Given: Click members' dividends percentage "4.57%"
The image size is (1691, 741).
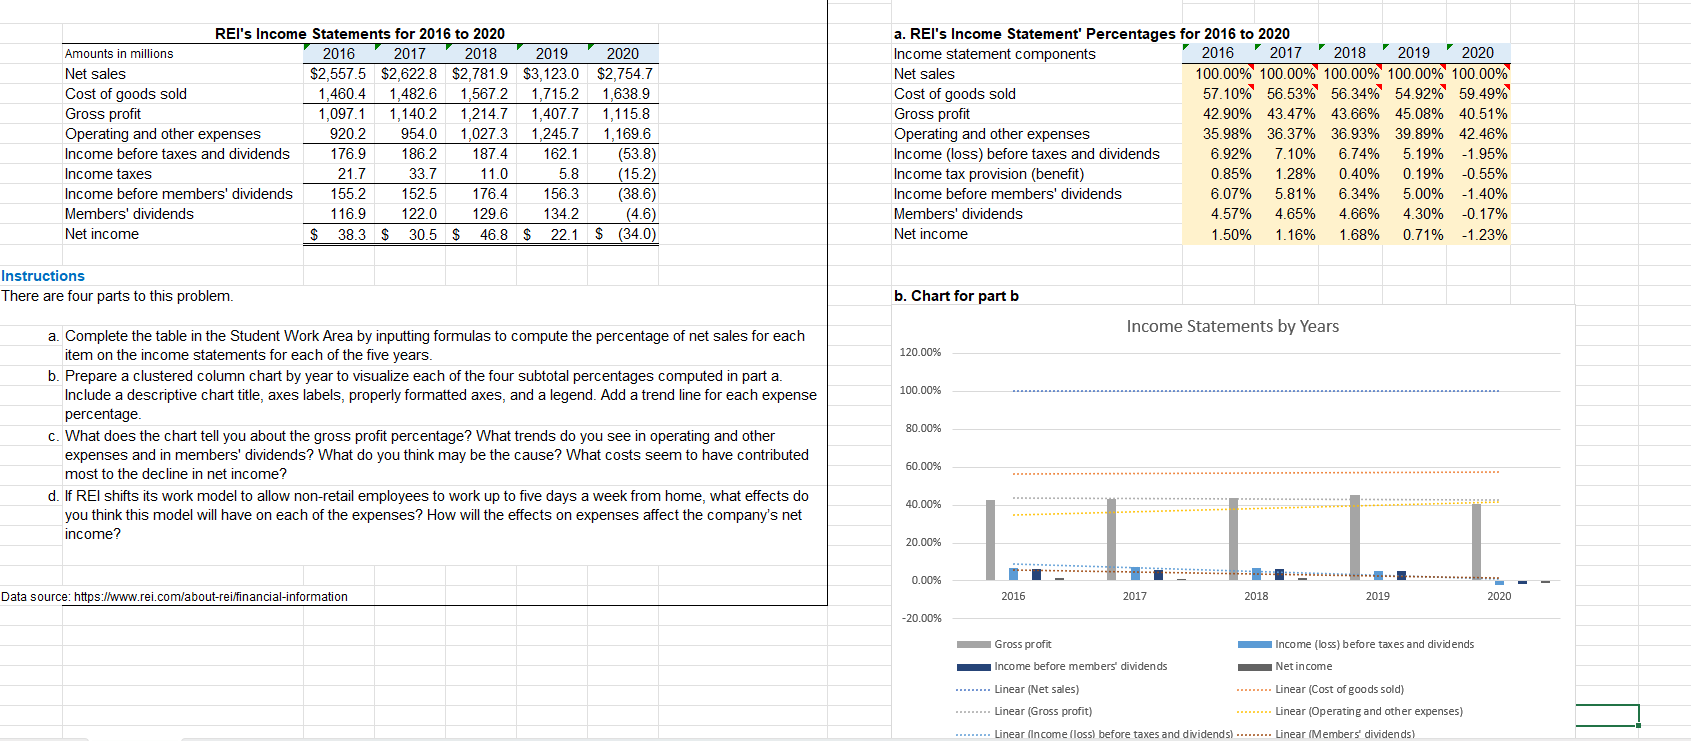Looking at the screenshot, I should pyautogui.click(x=1231, y=214).
